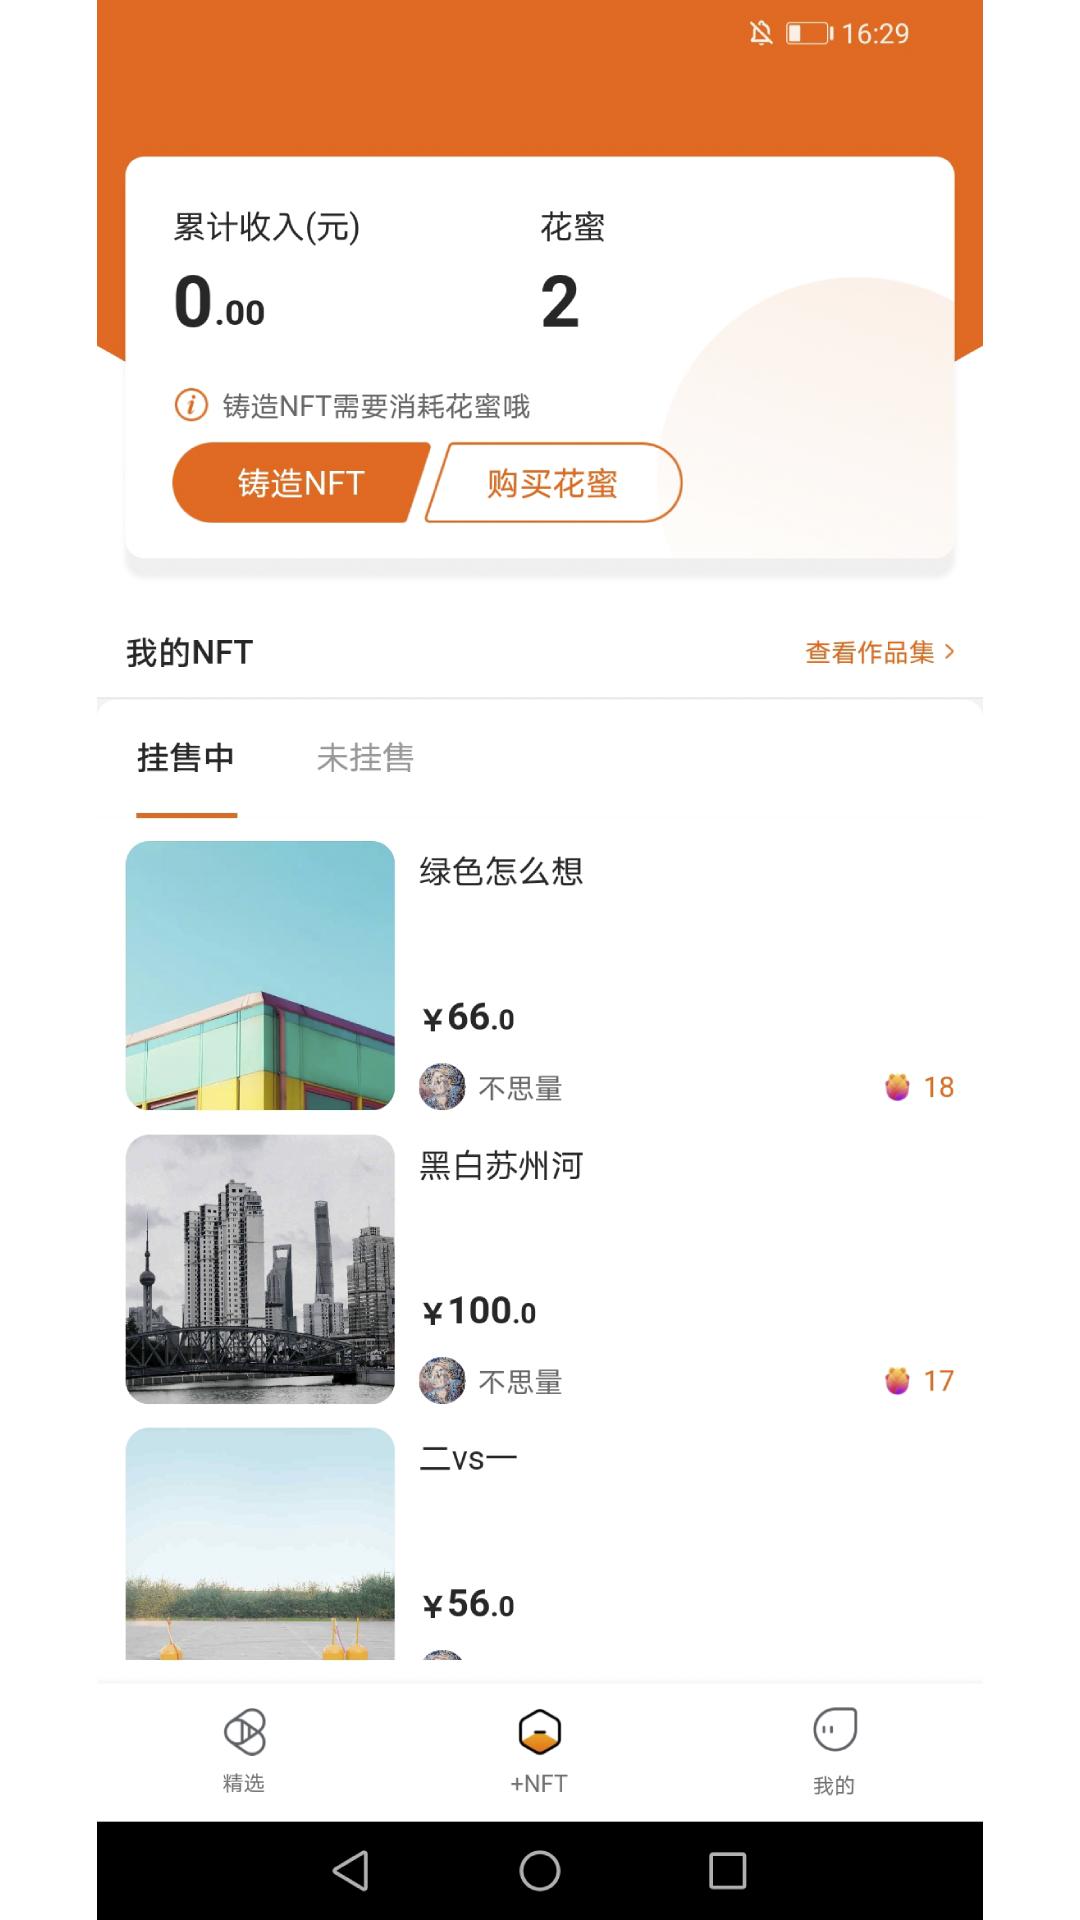Tap honey icon on 绿色怎么想 listing
This screenshot has height=1920, width=1080.
[x=897, y=1087]
